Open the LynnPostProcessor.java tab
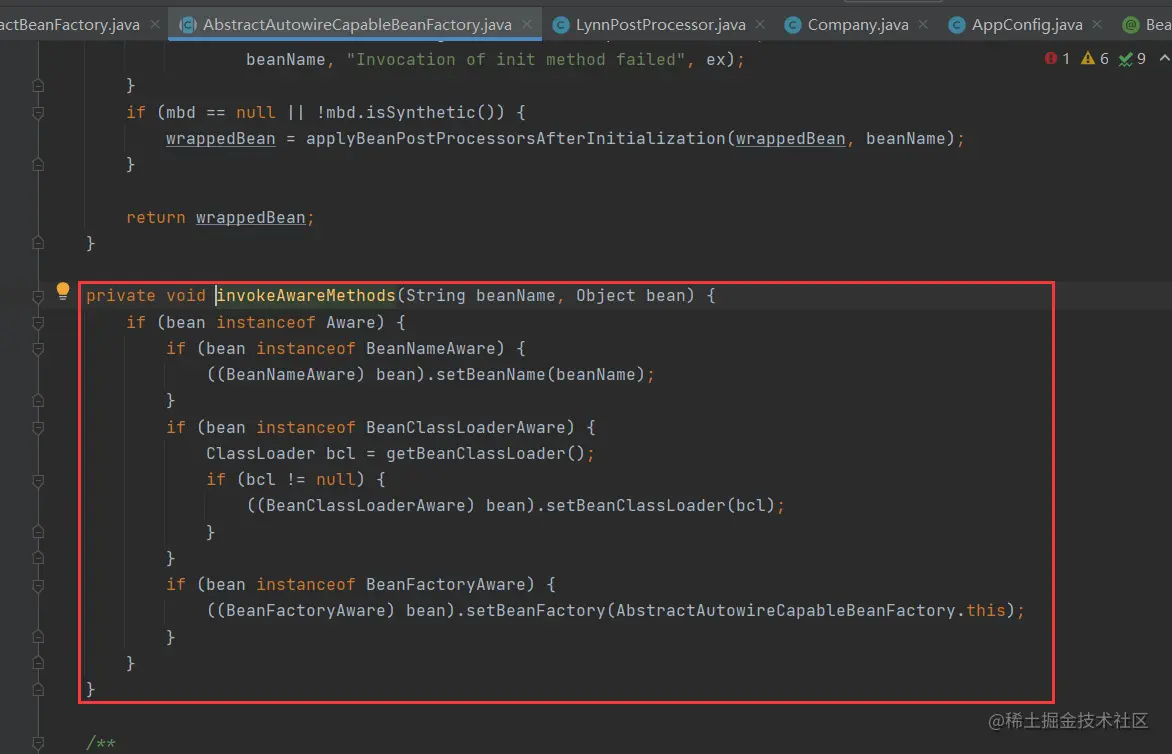This screenshot has height=754, width=1172. pos(660,25)
